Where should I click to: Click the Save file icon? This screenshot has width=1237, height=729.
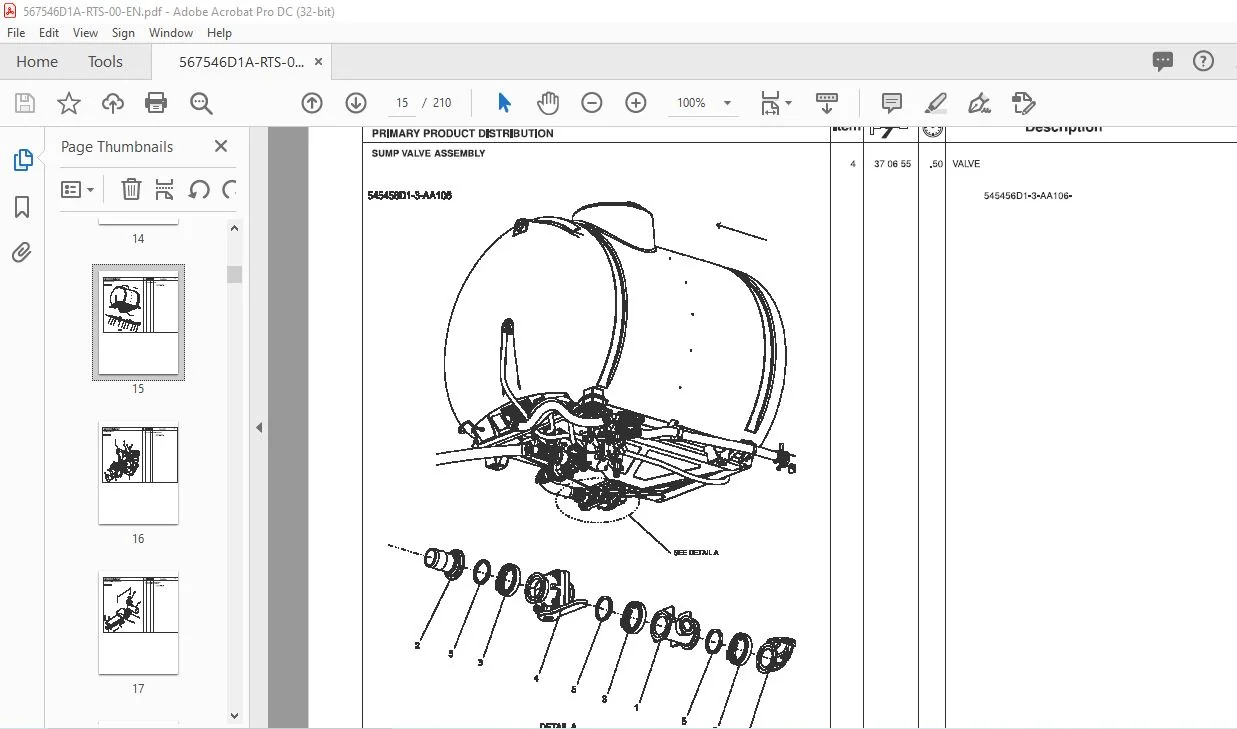[25, 103]
